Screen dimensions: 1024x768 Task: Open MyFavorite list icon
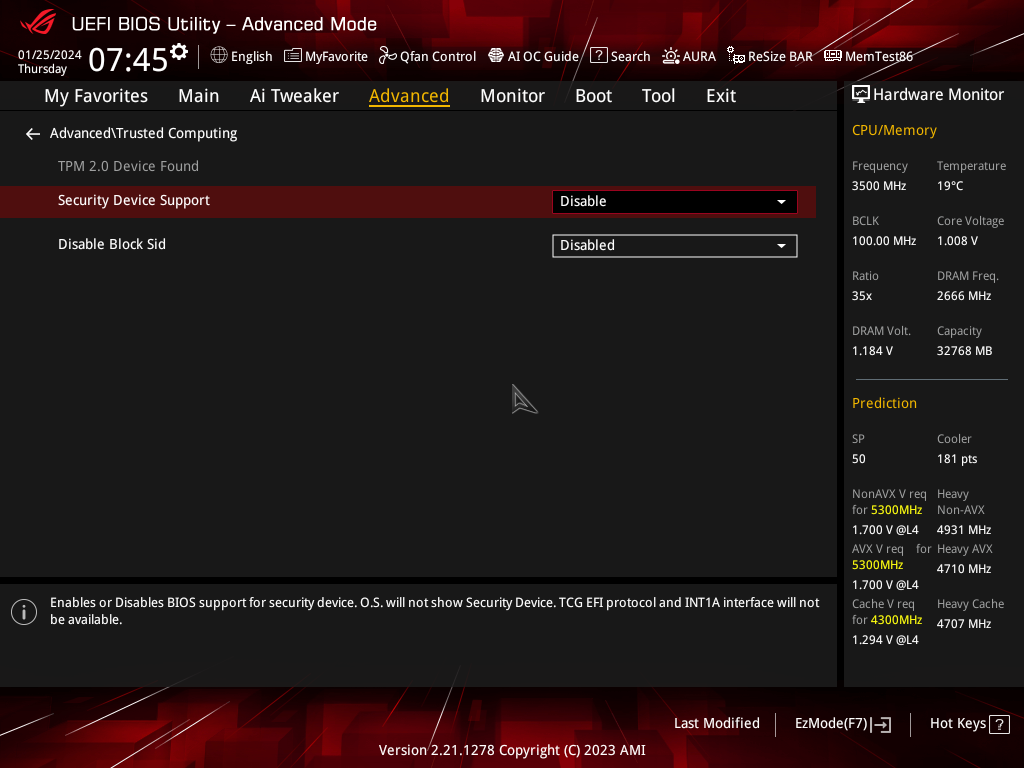point(293,56)
